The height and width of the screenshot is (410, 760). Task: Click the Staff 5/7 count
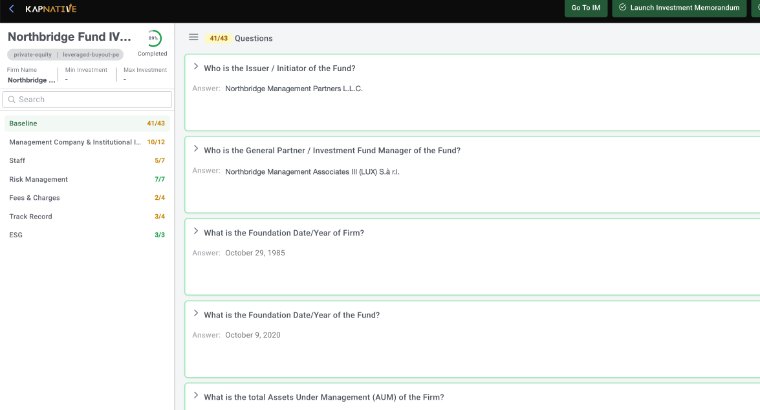(x=160, y=160)
